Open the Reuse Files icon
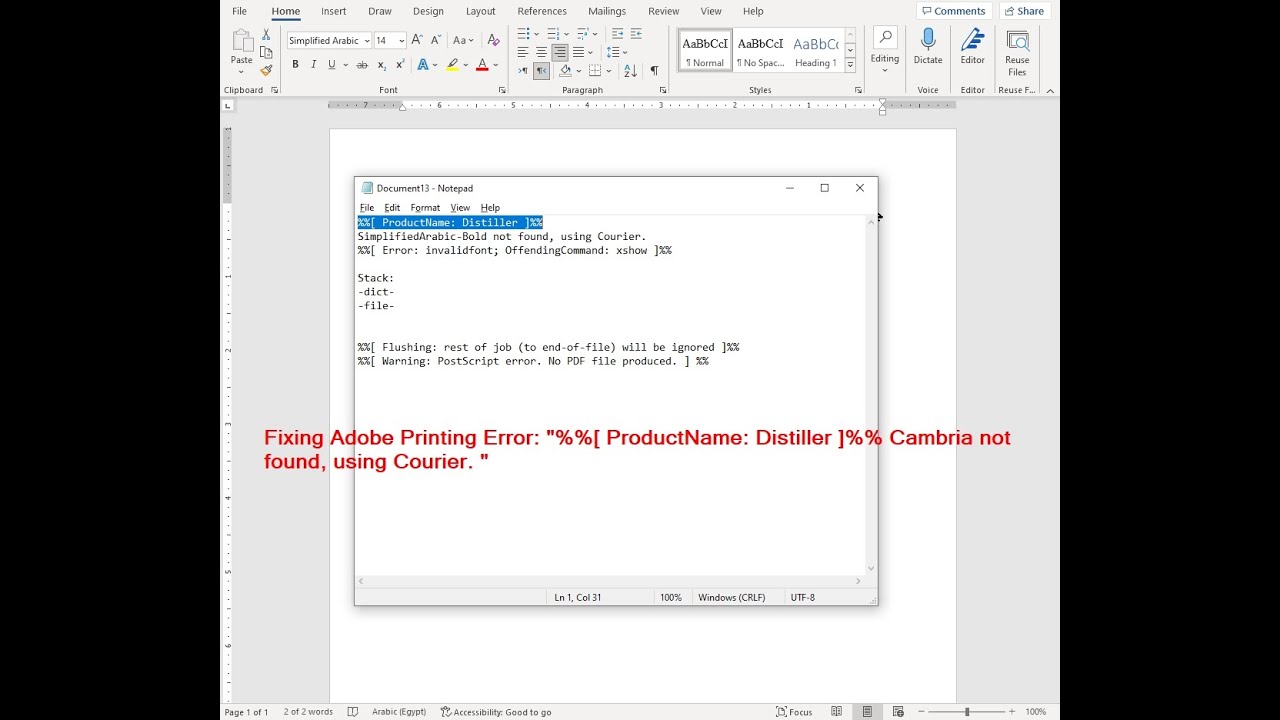Screen dimensions: 1280x720 1017,41
